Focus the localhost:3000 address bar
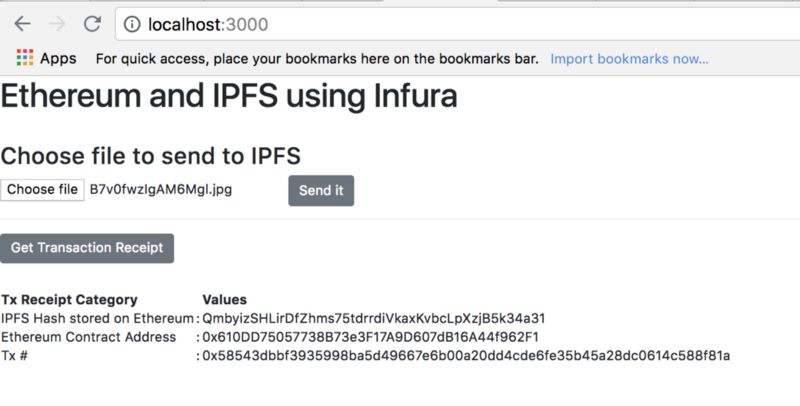 pos(459,24)
